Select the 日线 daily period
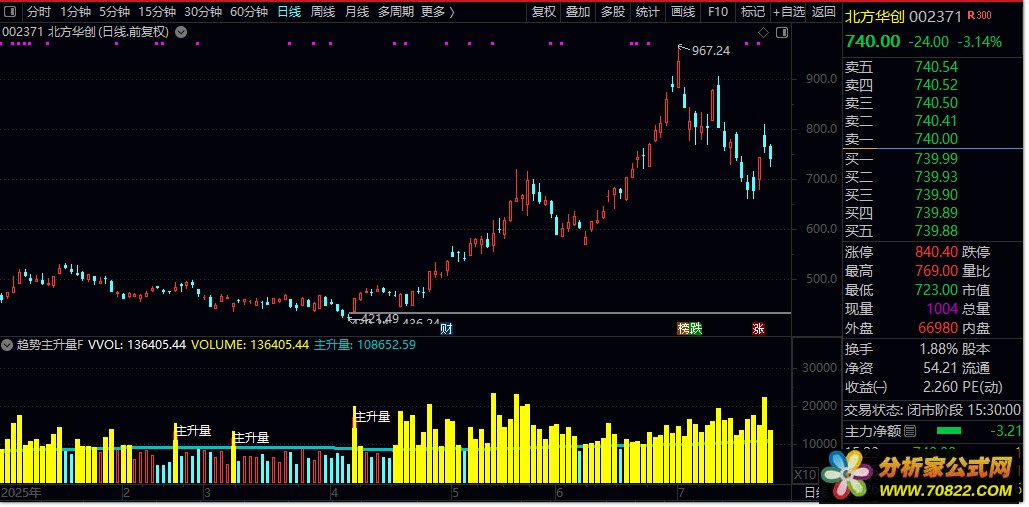1029x507 pixels. pyautogui.click(x=289, y=12)
